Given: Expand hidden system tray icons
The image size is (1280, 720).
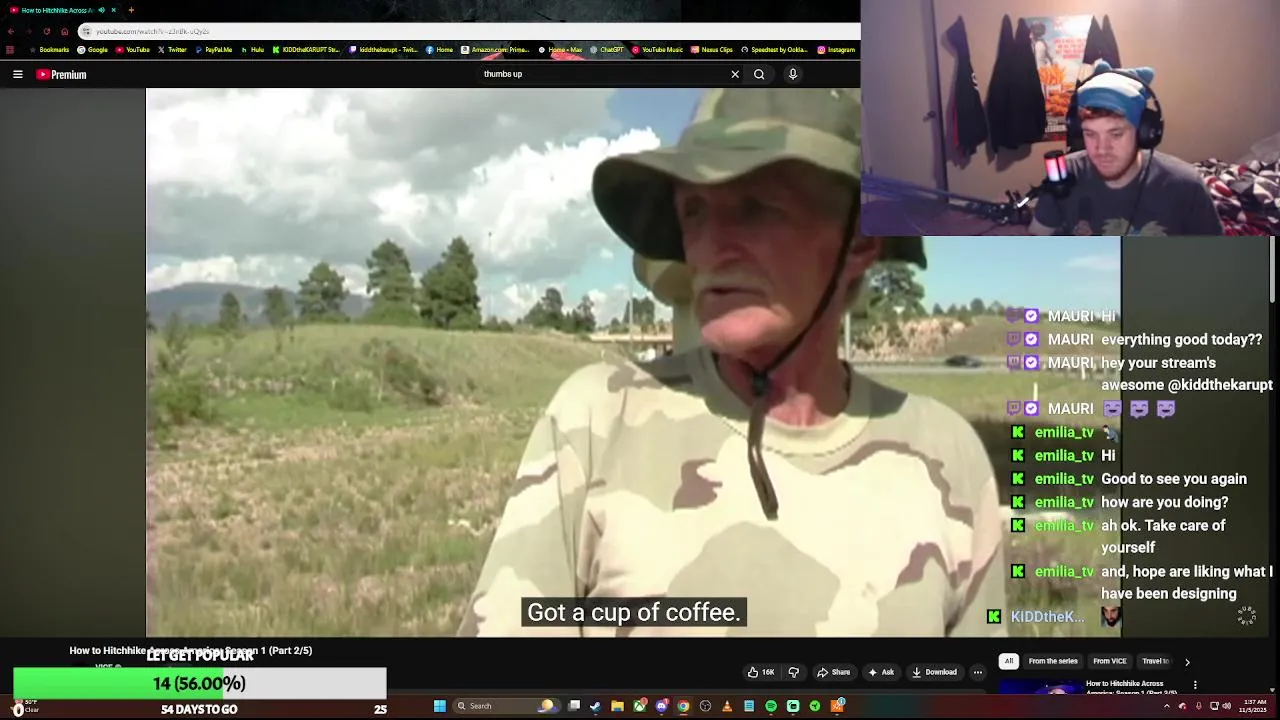Looking at the screenshot, I should click(1167, 706).
